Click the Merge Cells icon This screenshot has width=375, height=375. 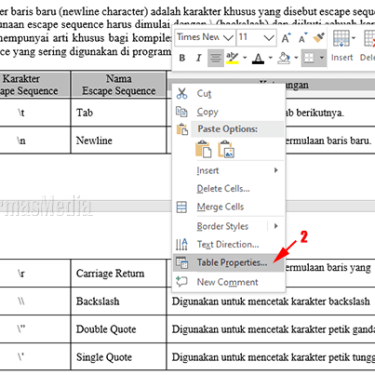pos(182,207)
